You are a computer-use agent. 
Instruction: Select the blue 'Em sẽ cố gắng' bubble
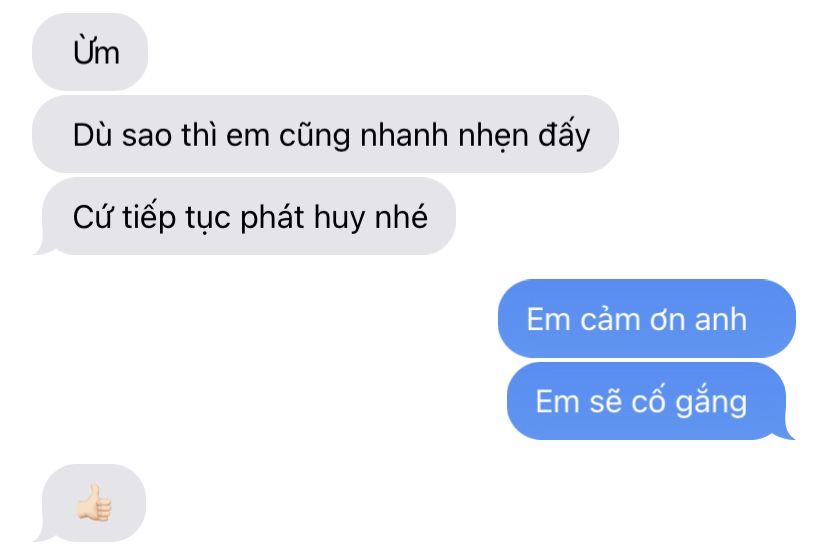tap(651, 401)
